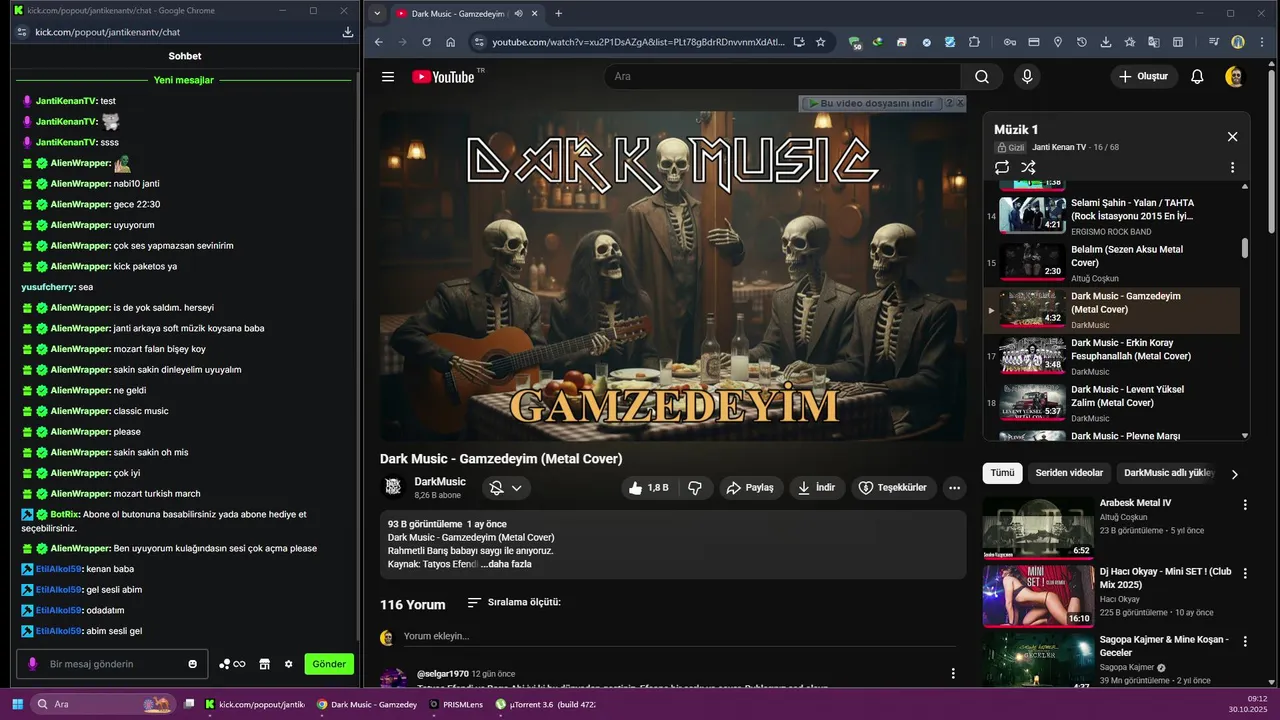Open a new Chrome tab
The height and width of the screenshot is (720, 1280).
tap(558, 13)
